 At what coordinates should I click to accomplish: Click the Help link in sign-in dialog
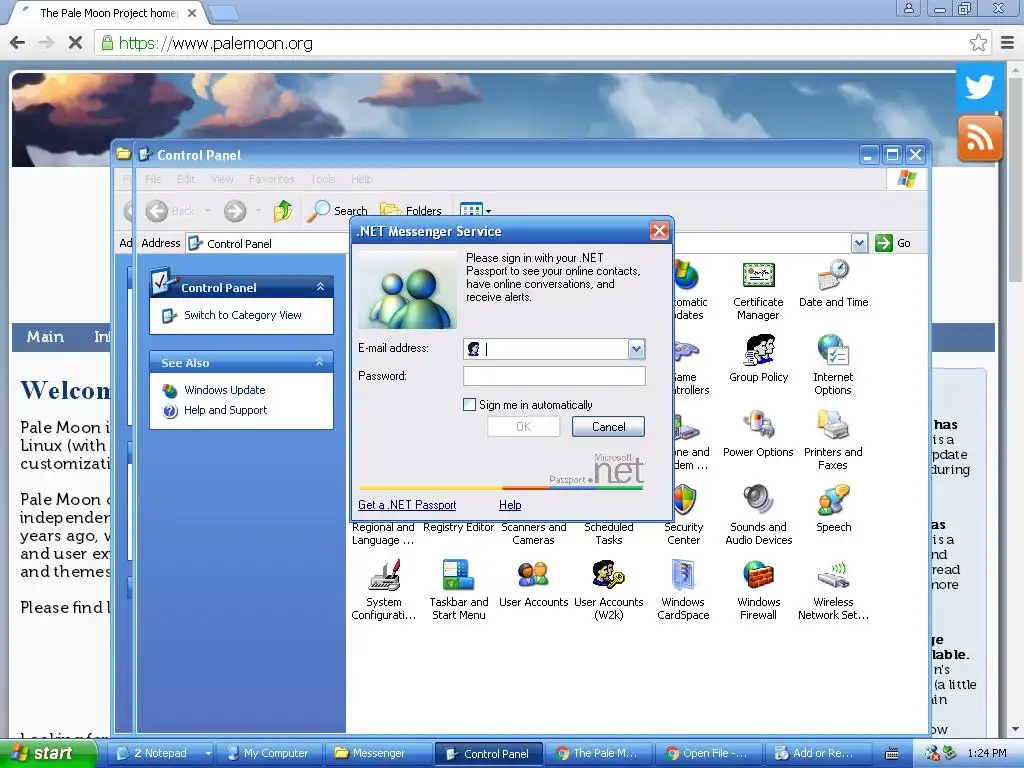click(x=509, y=505)
